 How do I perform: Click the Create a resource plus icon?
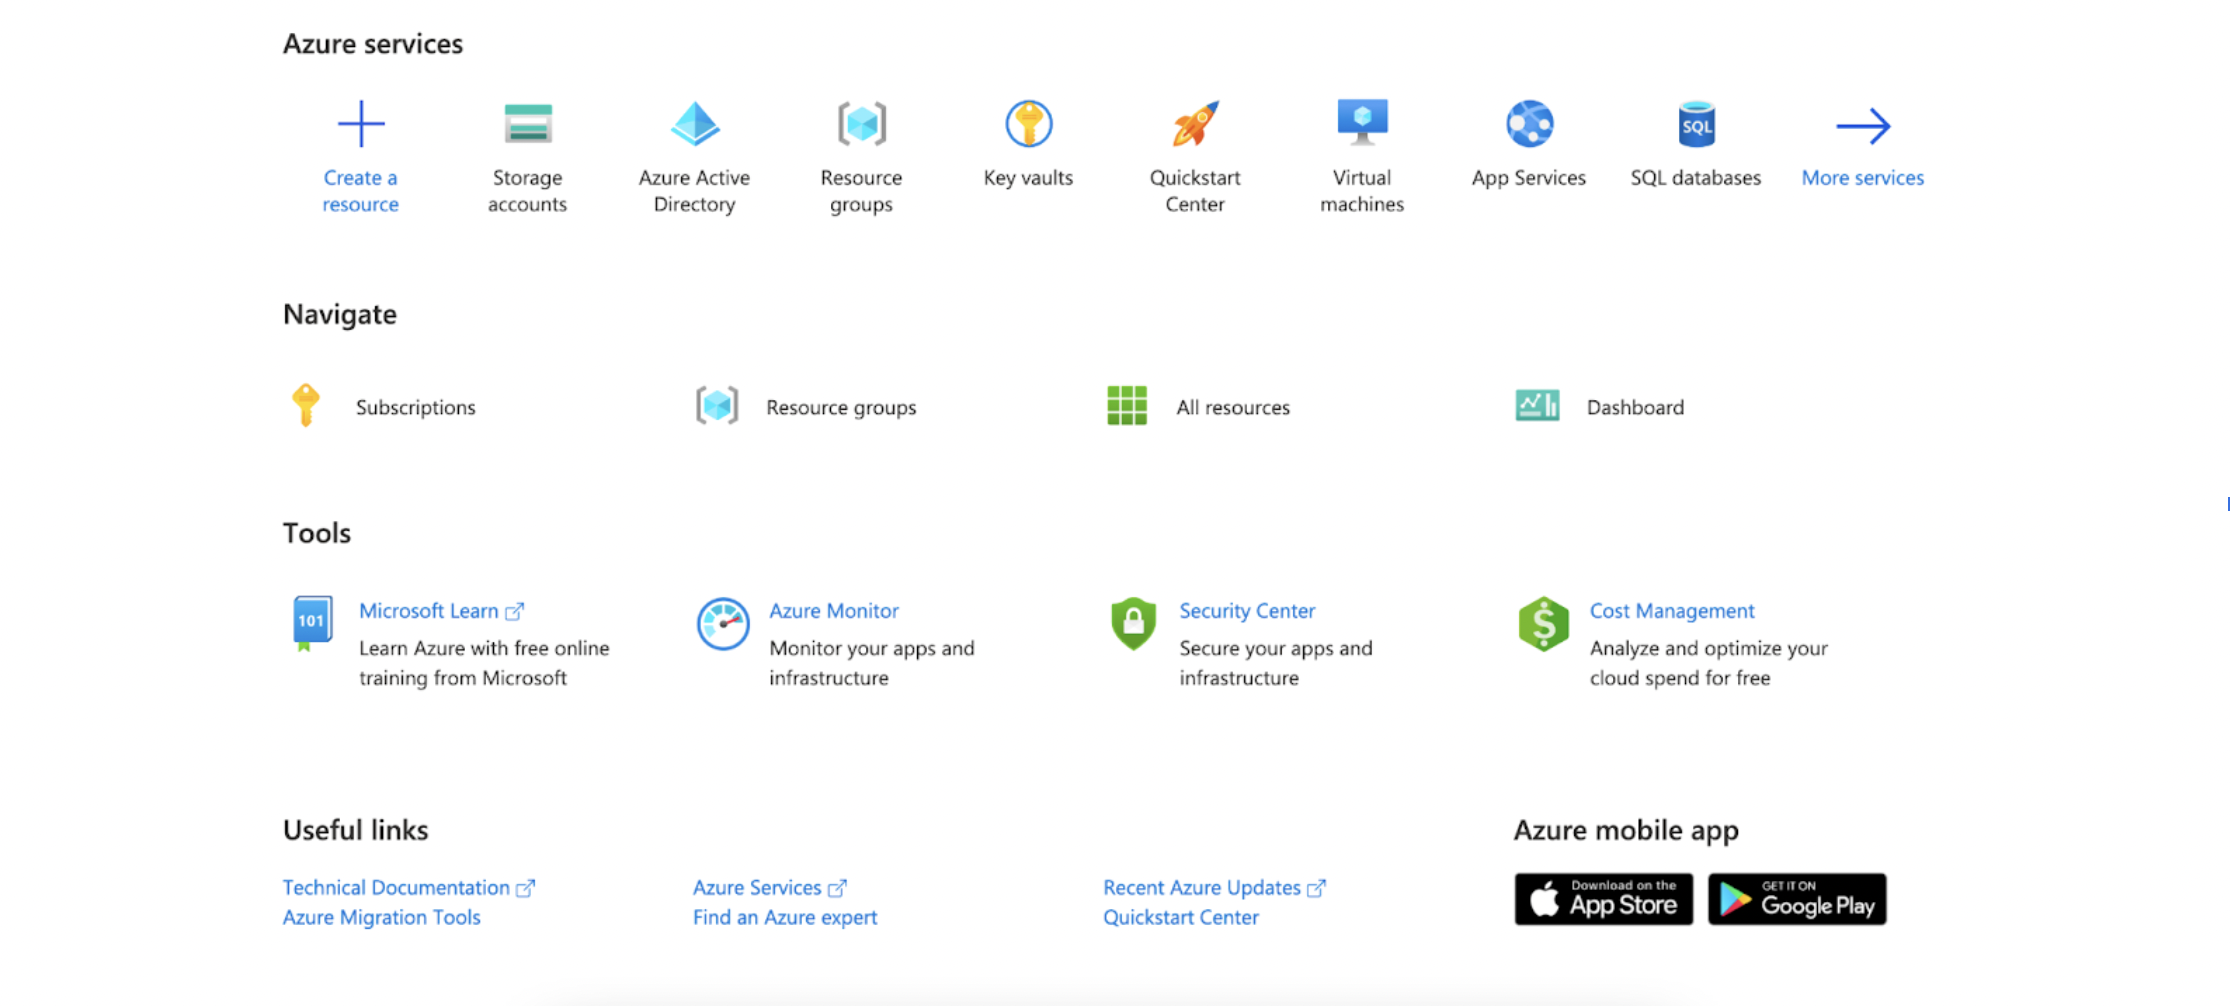[x=361, y=124]
